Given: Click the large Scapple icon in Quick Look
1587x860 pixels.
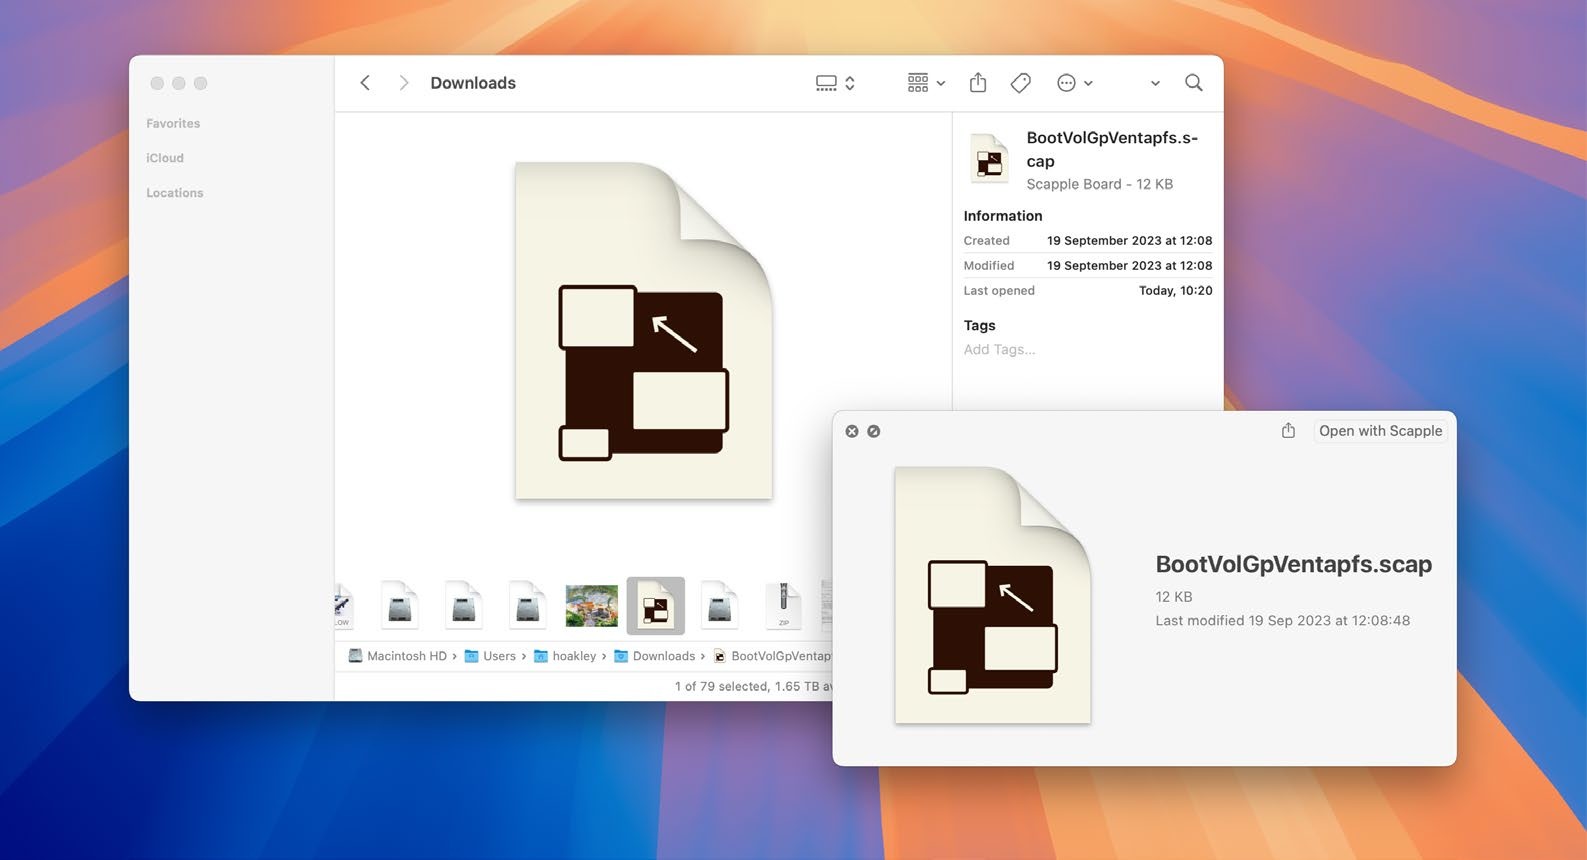Looking at the screenshot, I should pyautogui.click(x=993, y=595).
